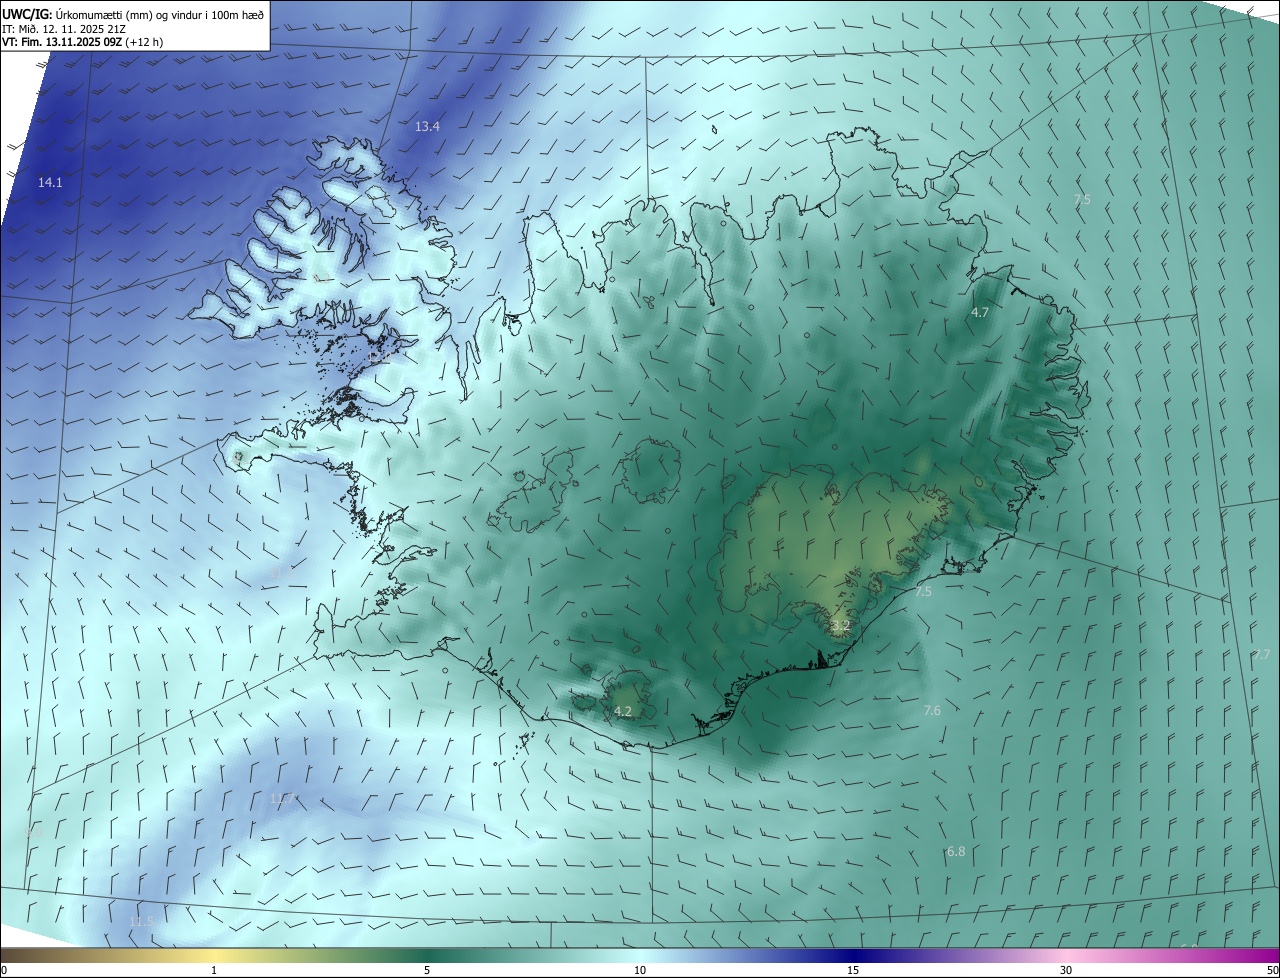This screenshot has width=1280, height=978.
Task: Click the 30 label on the colour scale
Action: (x=1066, y=971)
